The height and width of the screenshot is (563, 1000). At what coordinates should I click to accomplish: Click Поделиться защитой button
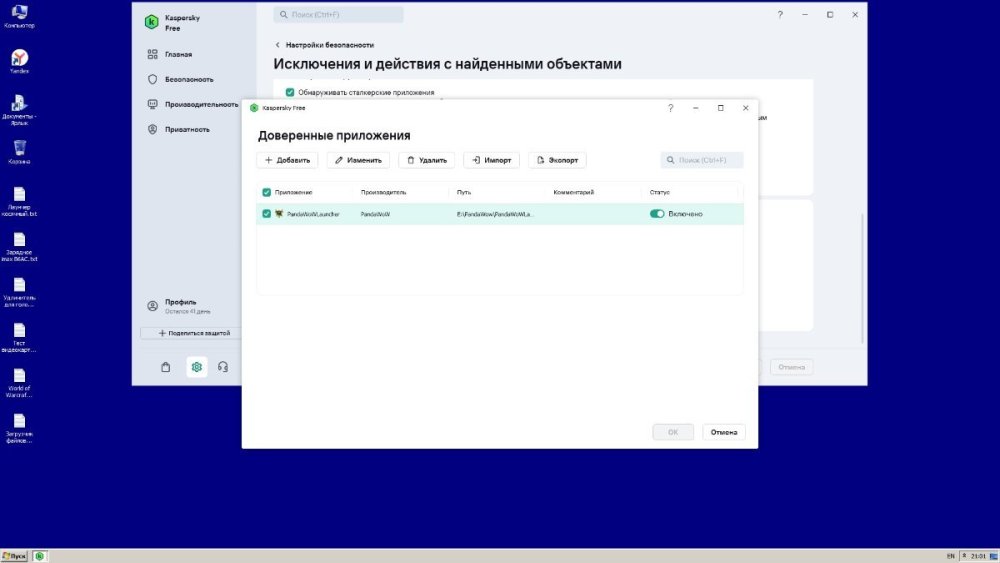(x=194, y=333)
